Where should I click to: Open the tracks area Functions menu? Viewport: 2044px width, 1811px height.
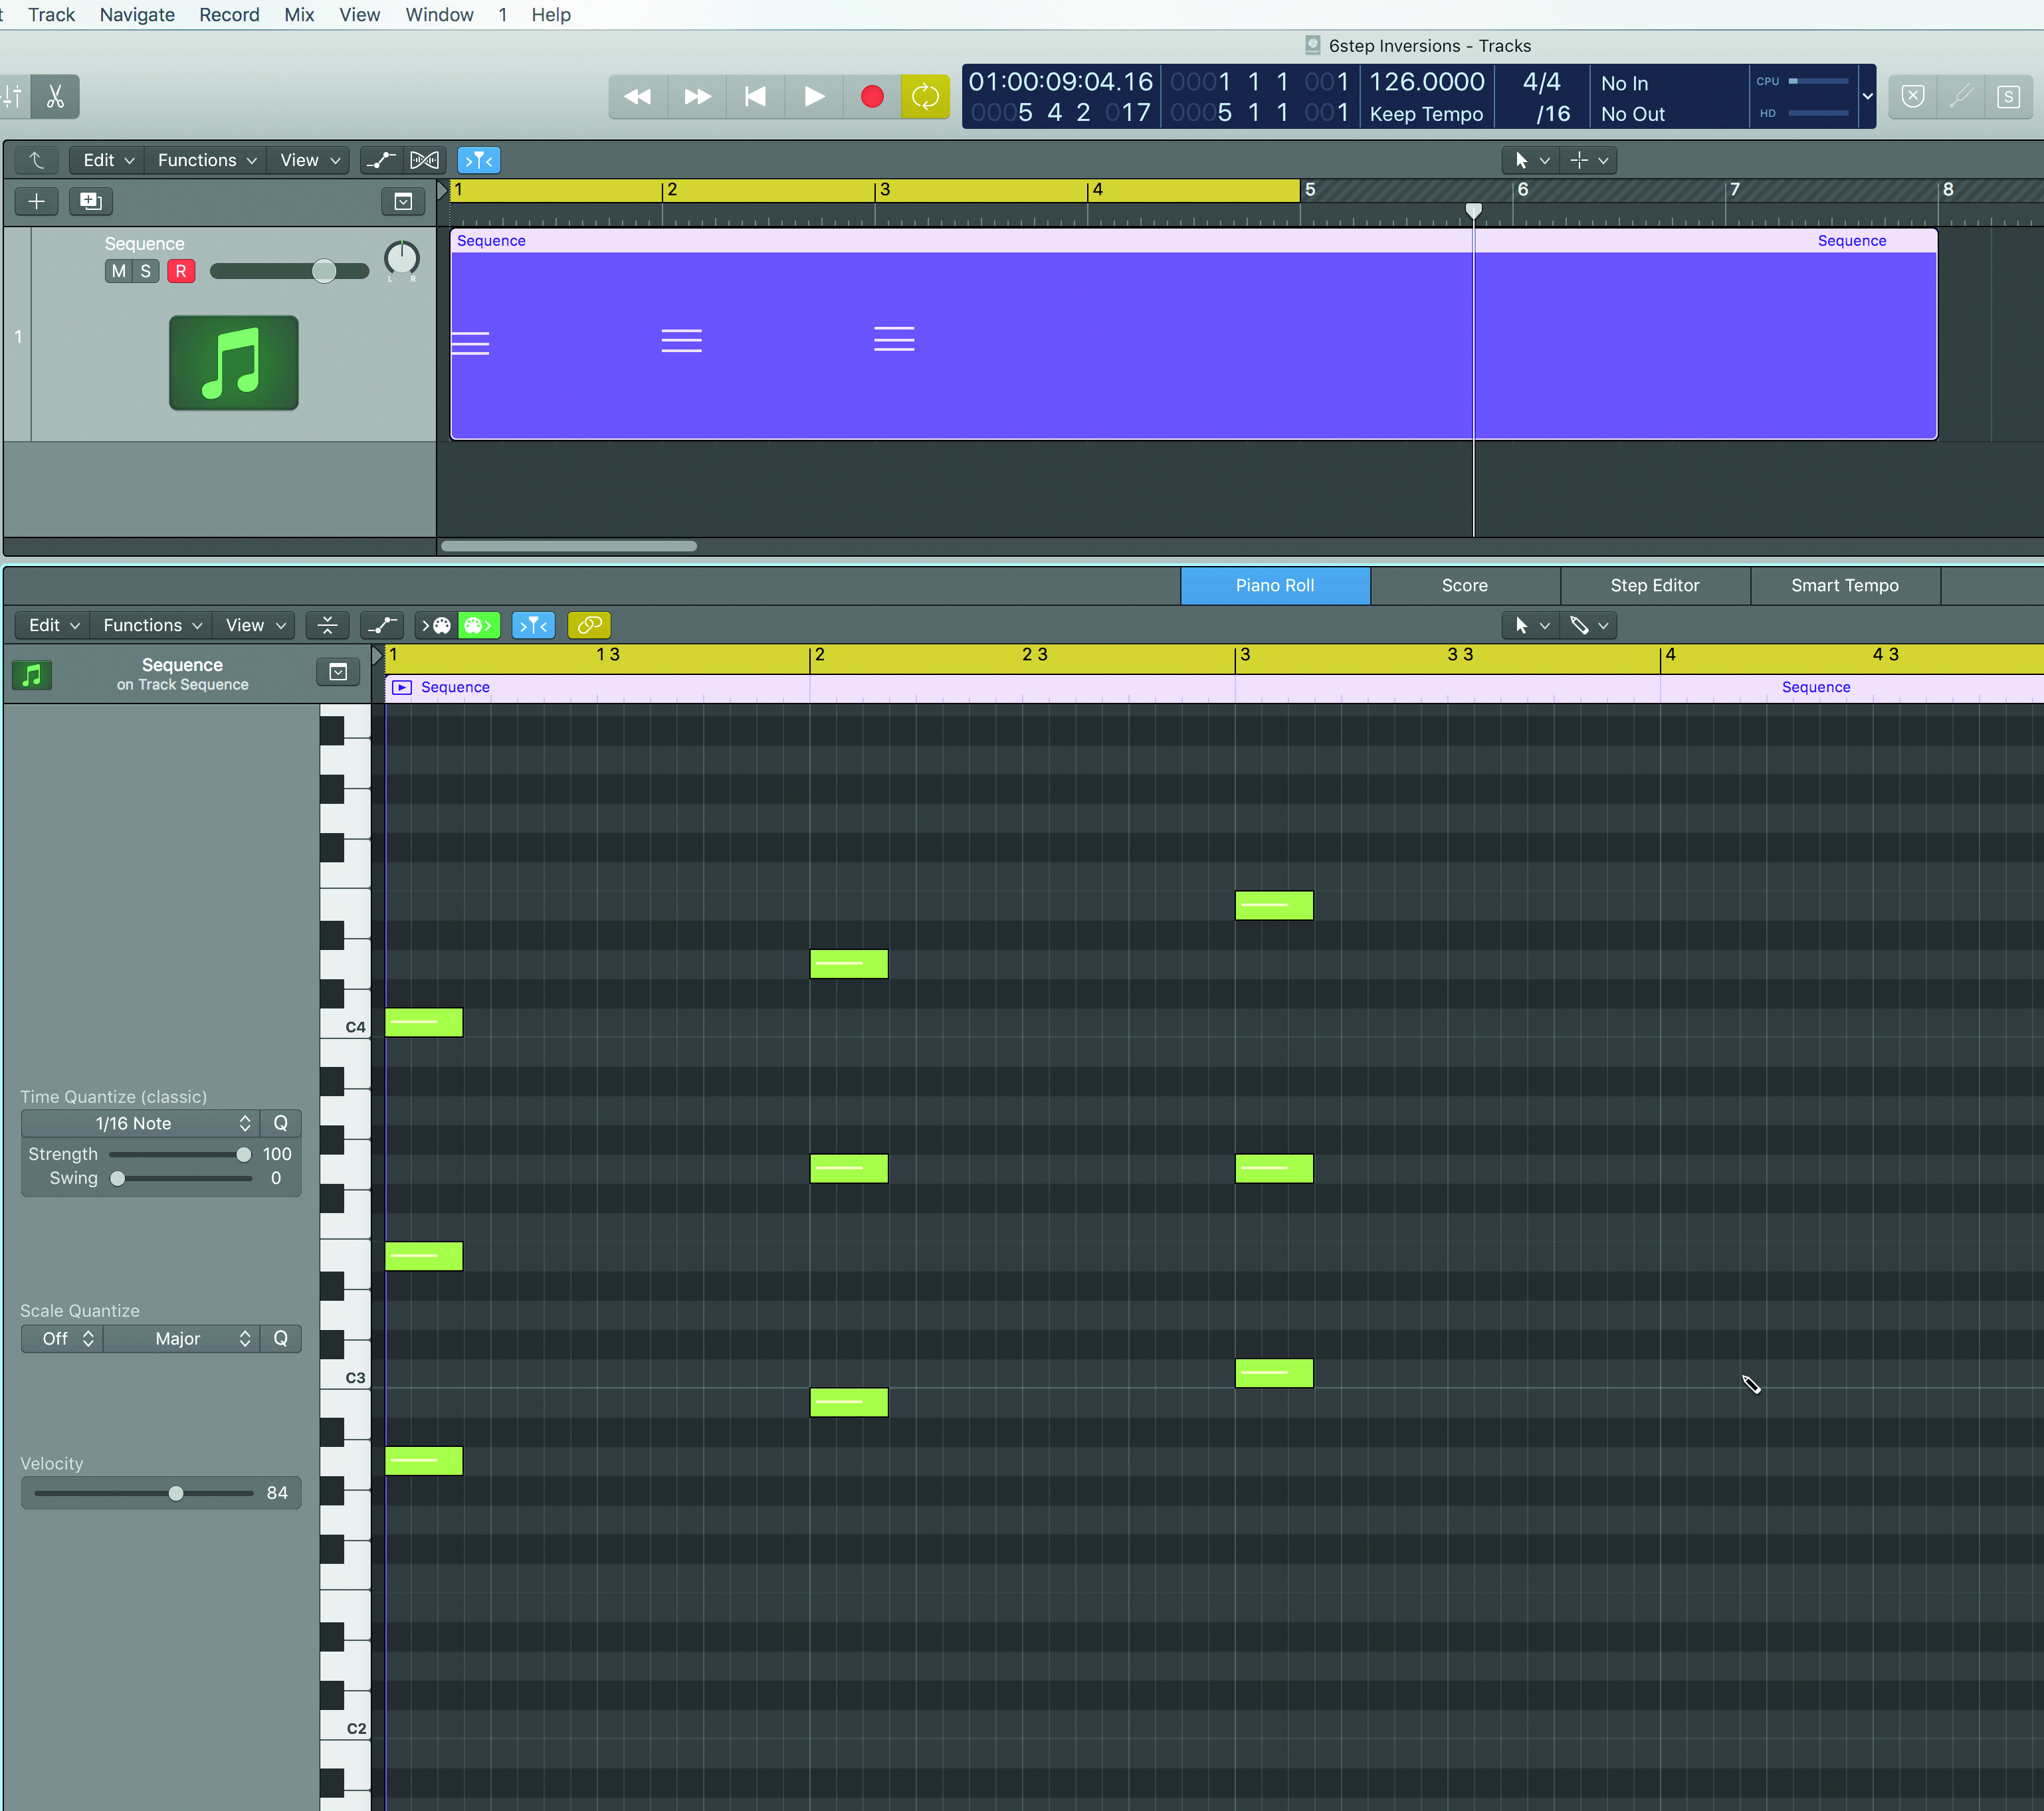pyautogui.click(x=206, y=160)
